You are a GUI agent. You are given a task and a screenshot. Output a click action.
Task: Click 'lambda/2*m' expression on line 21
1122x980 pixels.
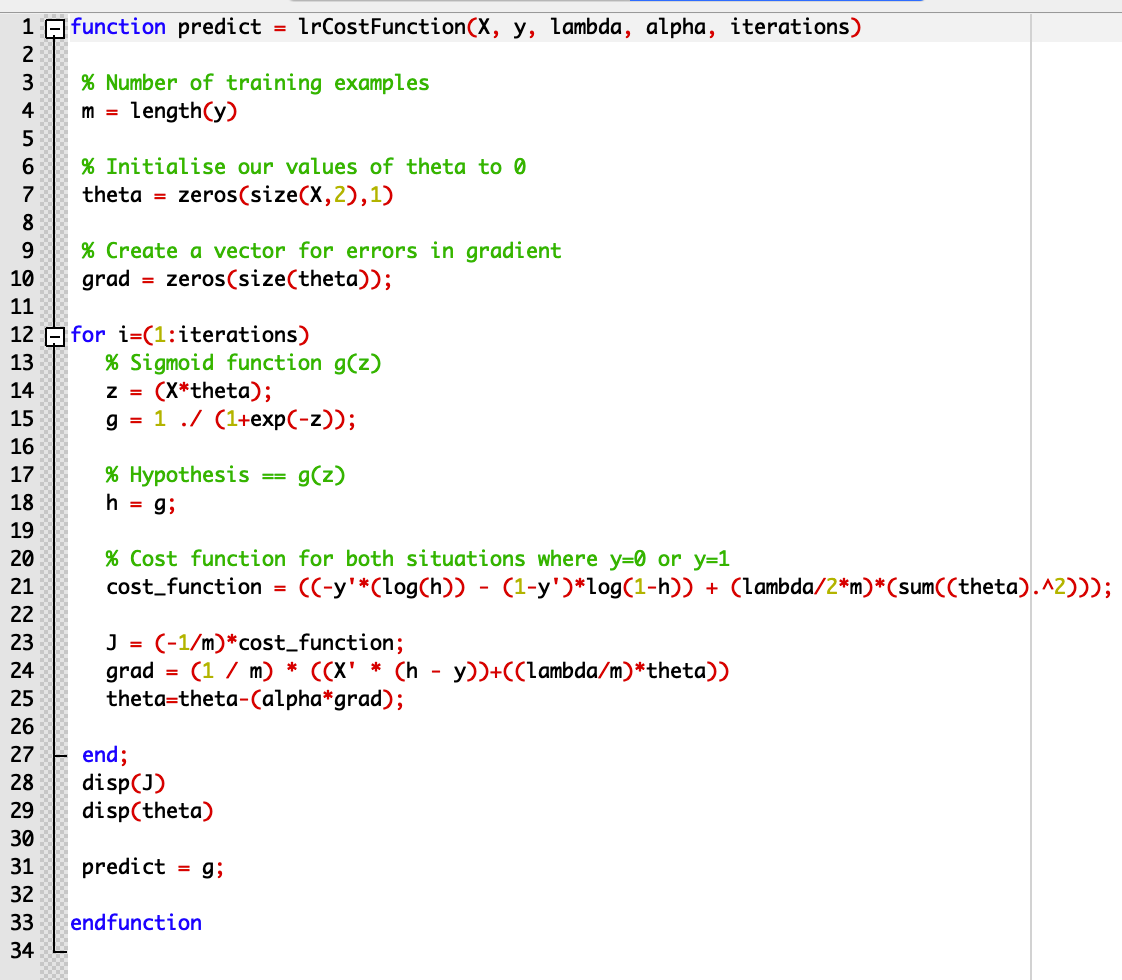pos(803,587)
